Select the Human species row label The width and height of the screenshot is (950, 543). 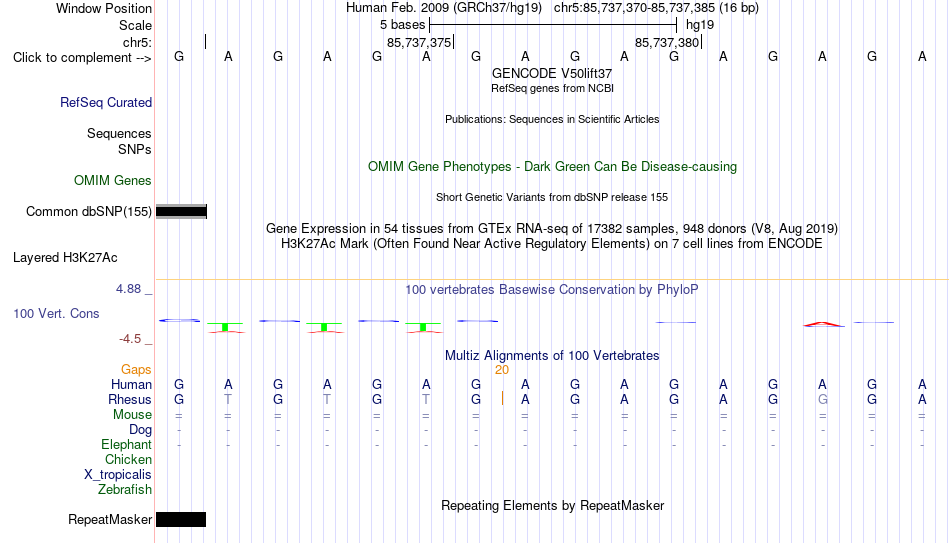131,385
